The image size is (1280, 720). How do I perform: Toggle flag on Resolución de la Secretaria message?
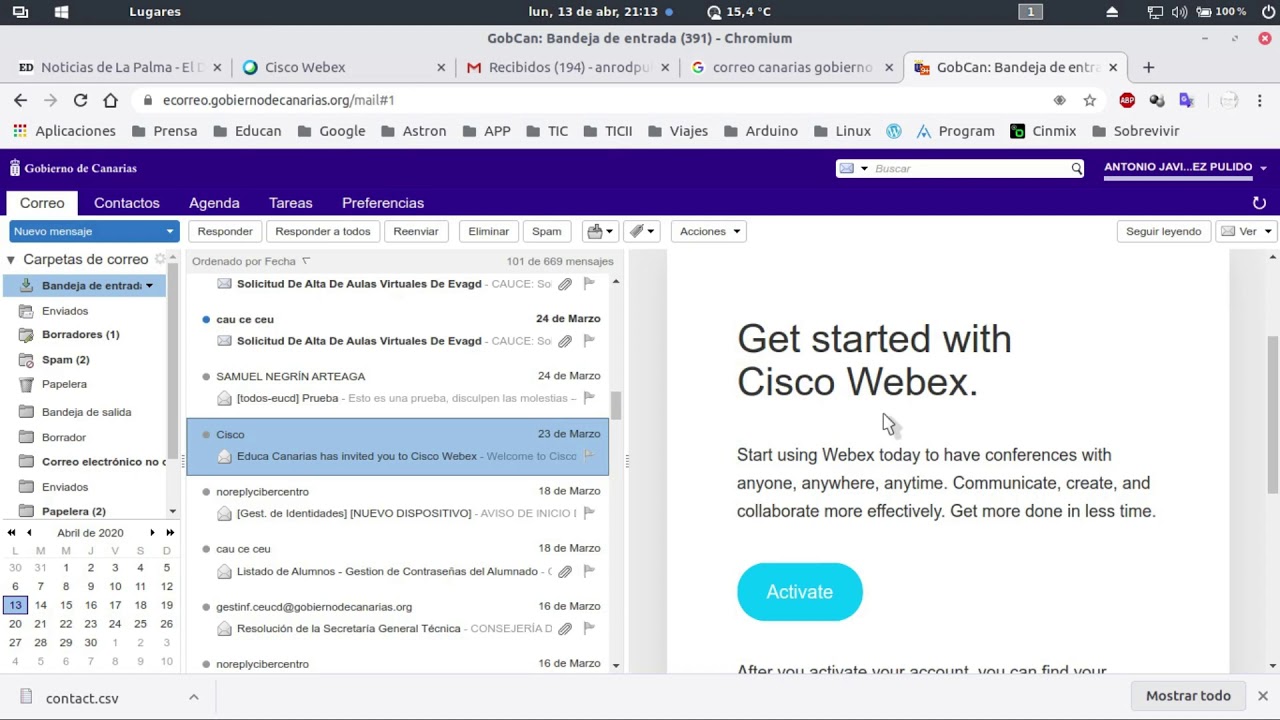[x=589, y=628]
